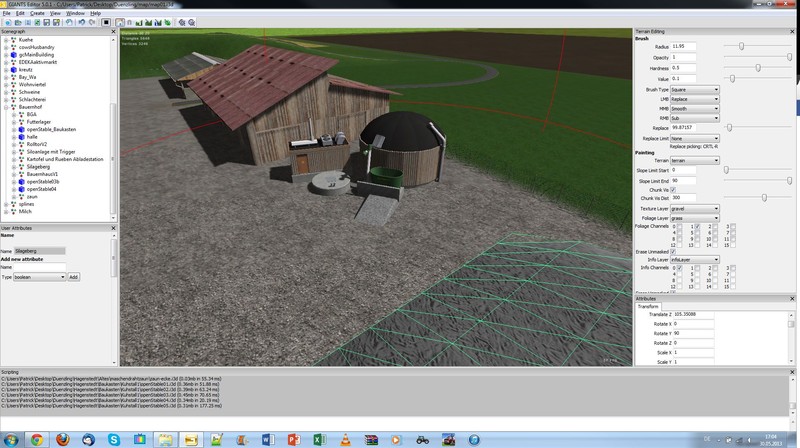Click the single floppy-disk Save icon
Screen dimensions: 800x448
(x=46, y=22)
